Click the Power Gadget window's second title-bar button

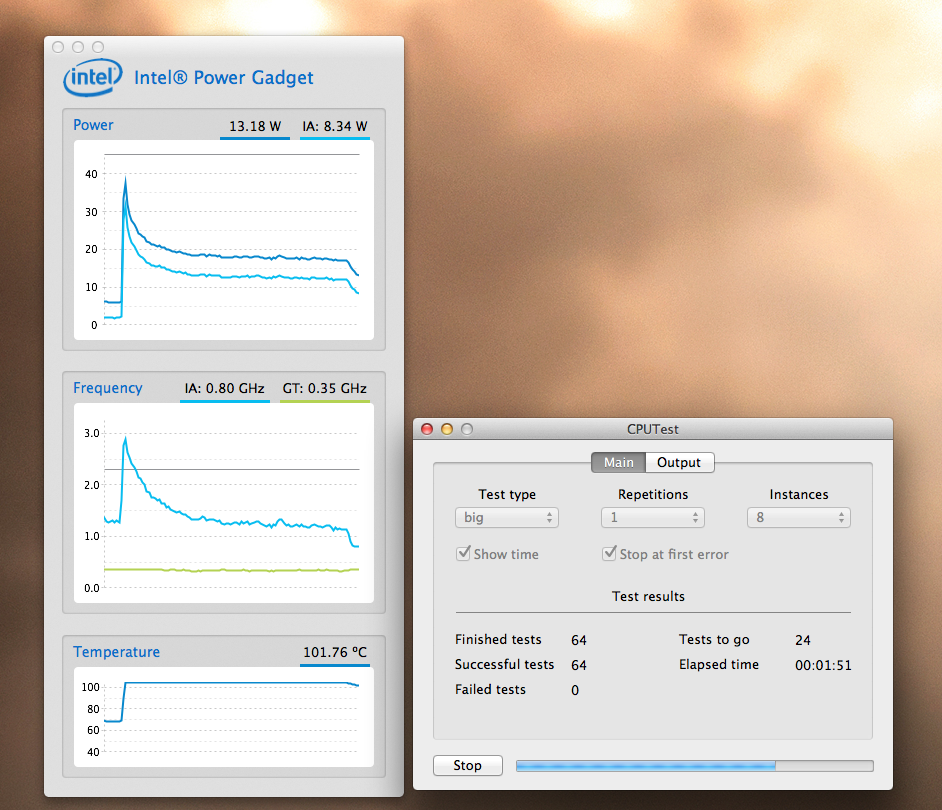click(78, 47)
